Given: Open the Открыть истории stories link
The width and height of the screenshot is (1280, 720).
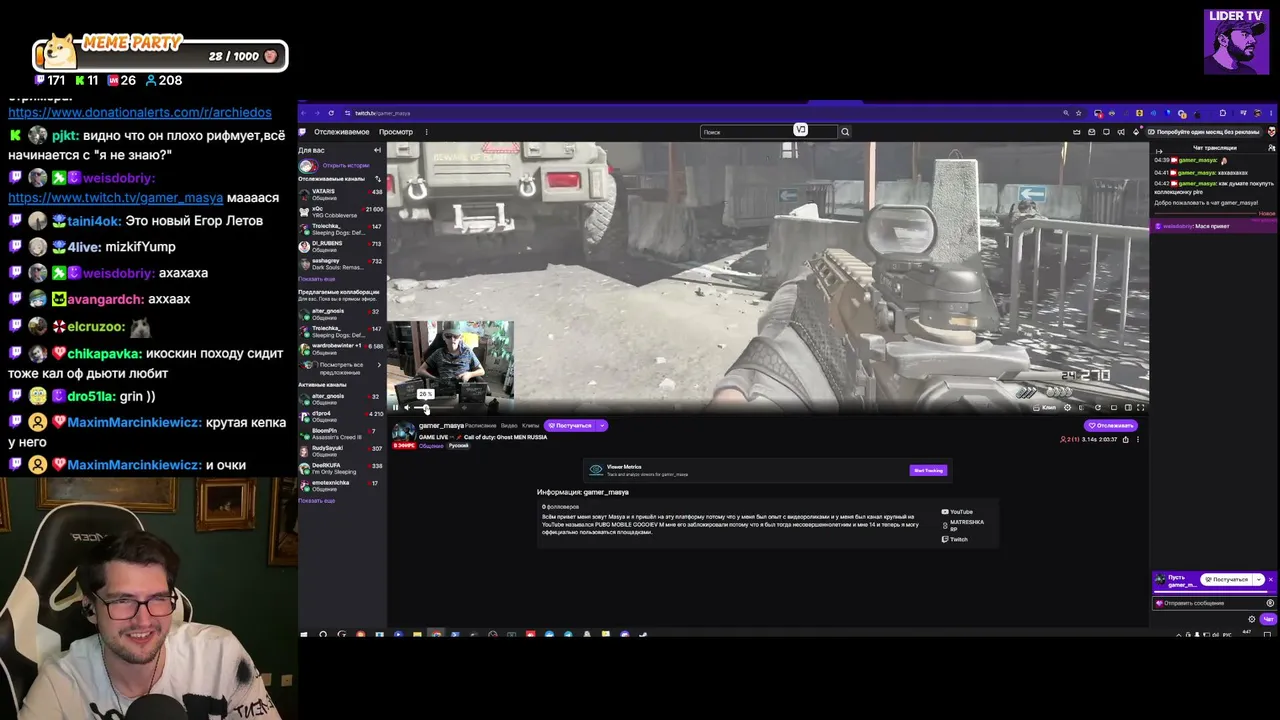Looking at the screenshot, I should pyautogui.click(x=345, y=165).
